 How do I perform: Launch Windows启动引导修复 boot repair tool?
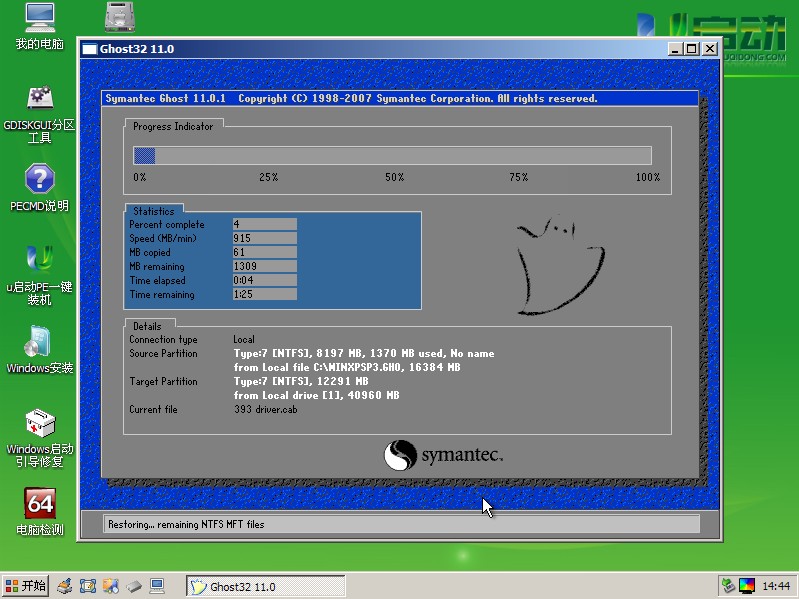click(x=39, y=423)
